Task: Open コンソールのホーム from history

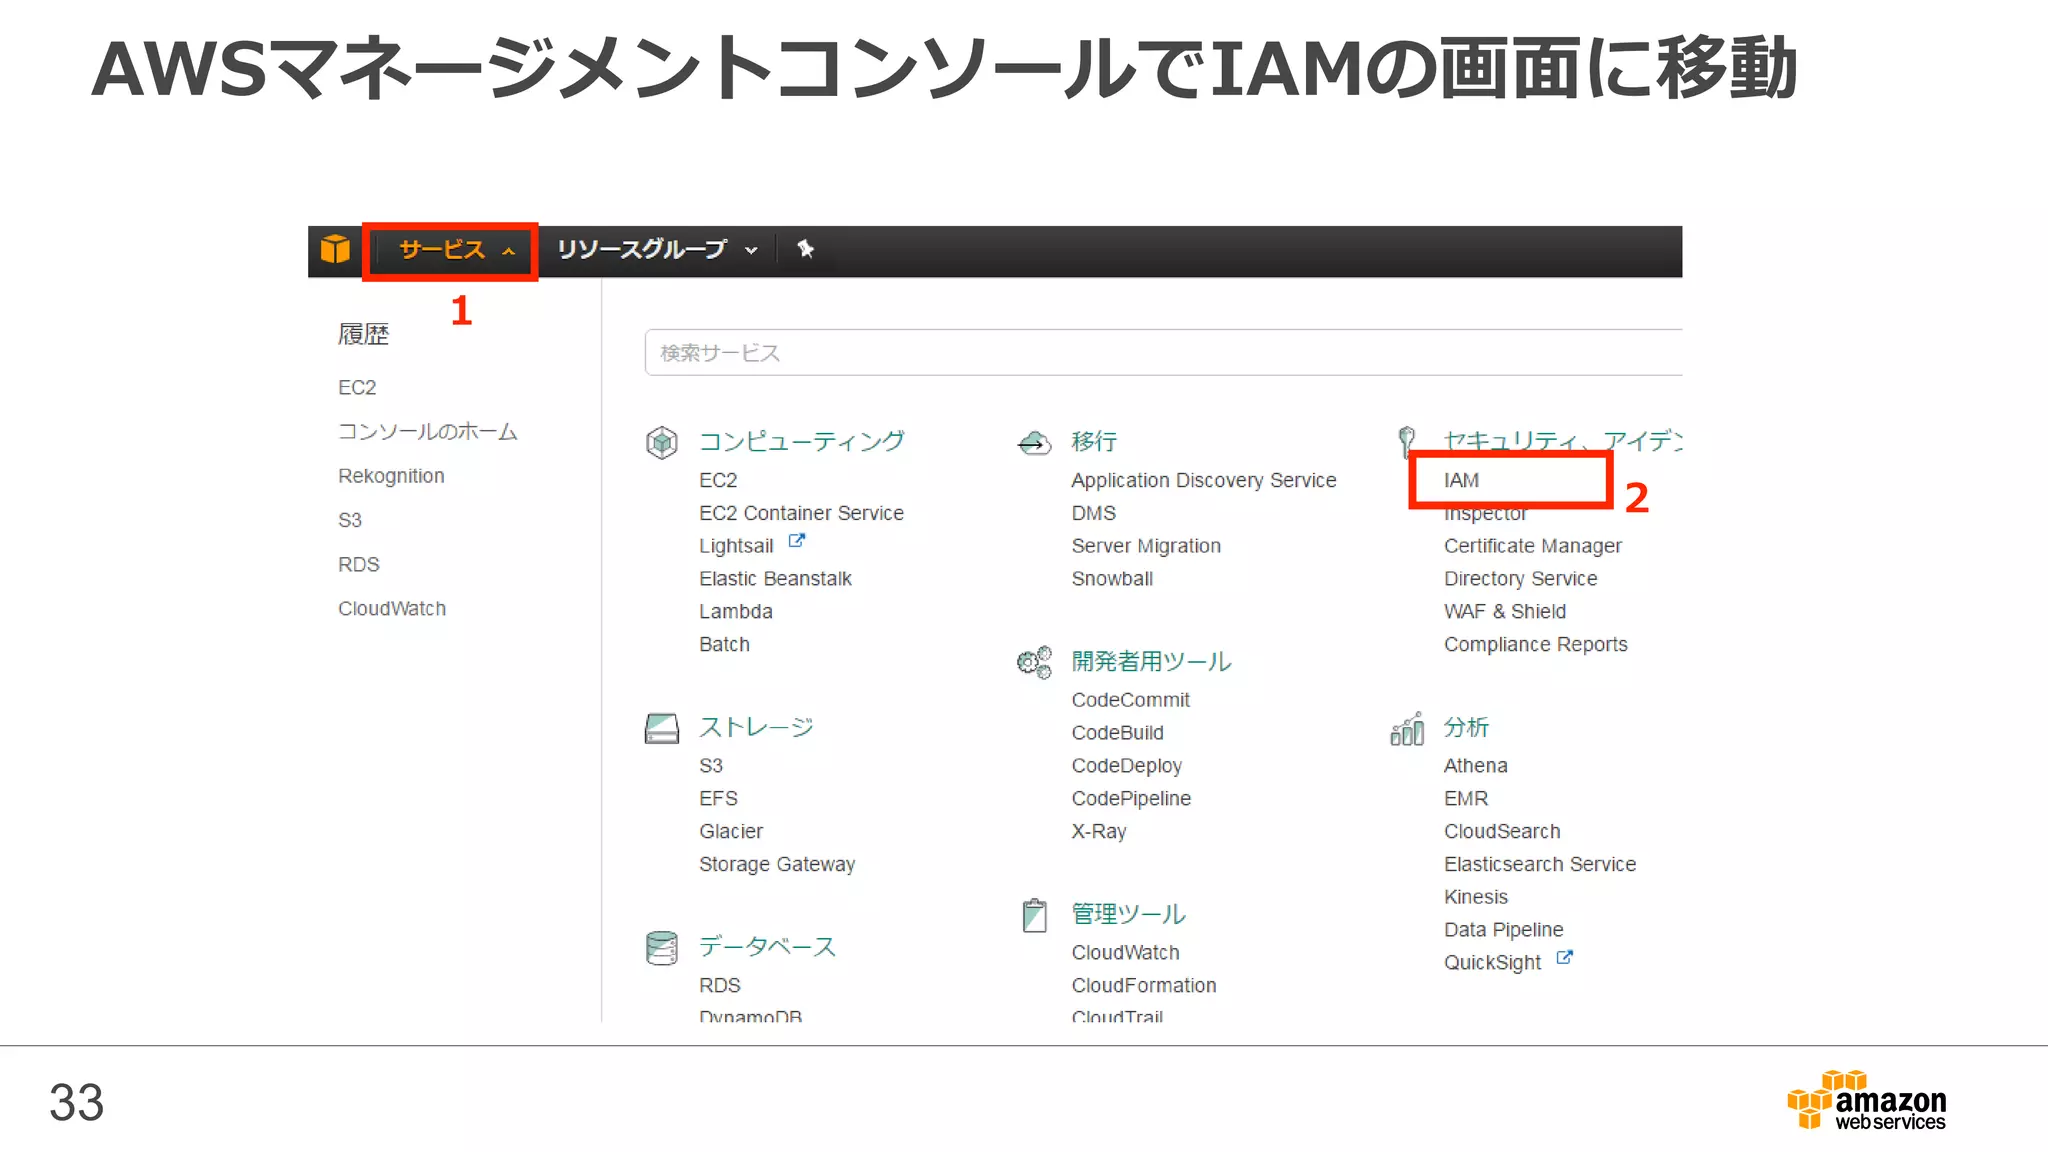Action: pos(428,432)
